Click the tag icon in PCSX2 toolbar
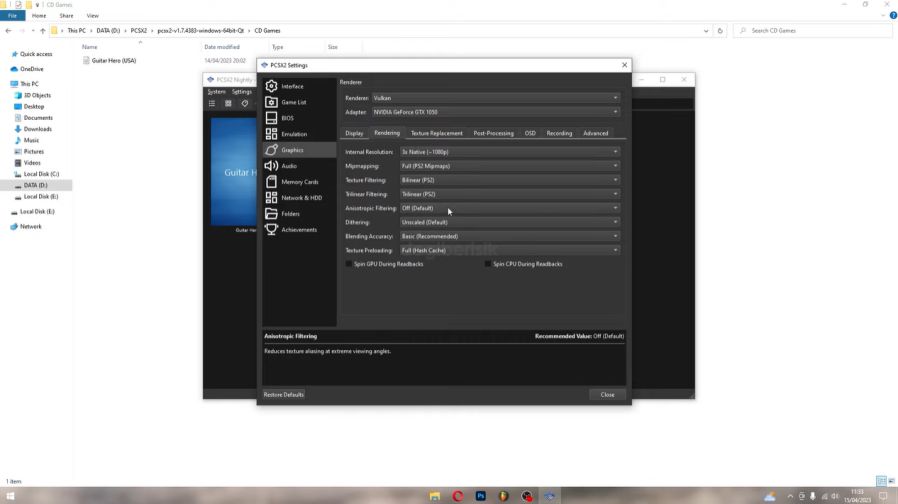The width and height of the screenshot is (898, 504). tap(245, 104)
